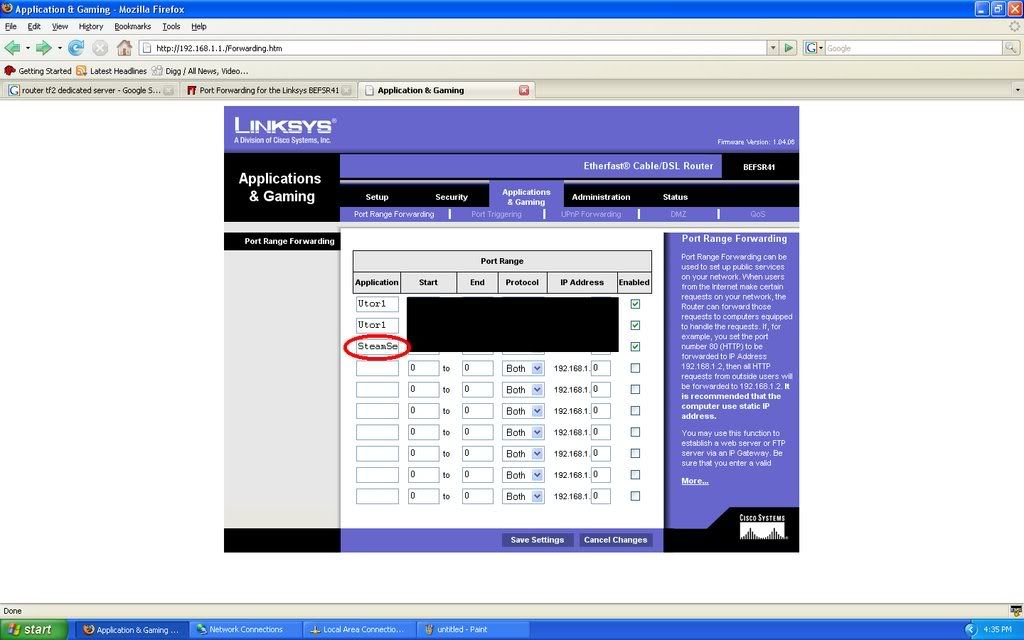This screenshot has height=640, width=1024.
Task: Click the green Go button beside address bar
Action: [x=789, y=48]
